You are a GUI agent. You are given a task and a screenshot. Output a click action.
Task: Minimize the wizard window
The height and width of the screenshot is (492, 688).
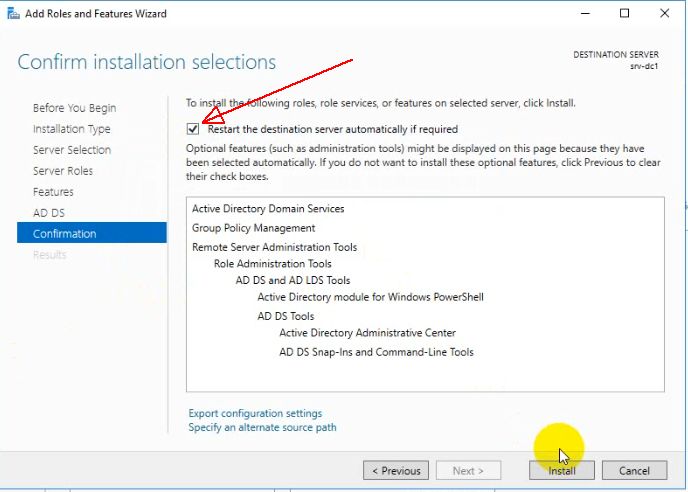pyautogui.click(x=585, y=13)
